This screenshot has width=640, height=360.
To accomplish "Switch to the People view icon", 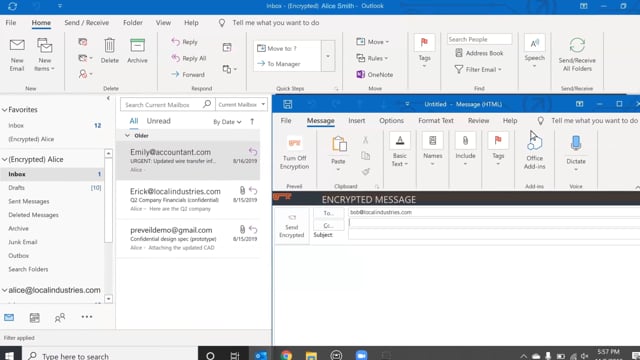I will click(60, 318).
